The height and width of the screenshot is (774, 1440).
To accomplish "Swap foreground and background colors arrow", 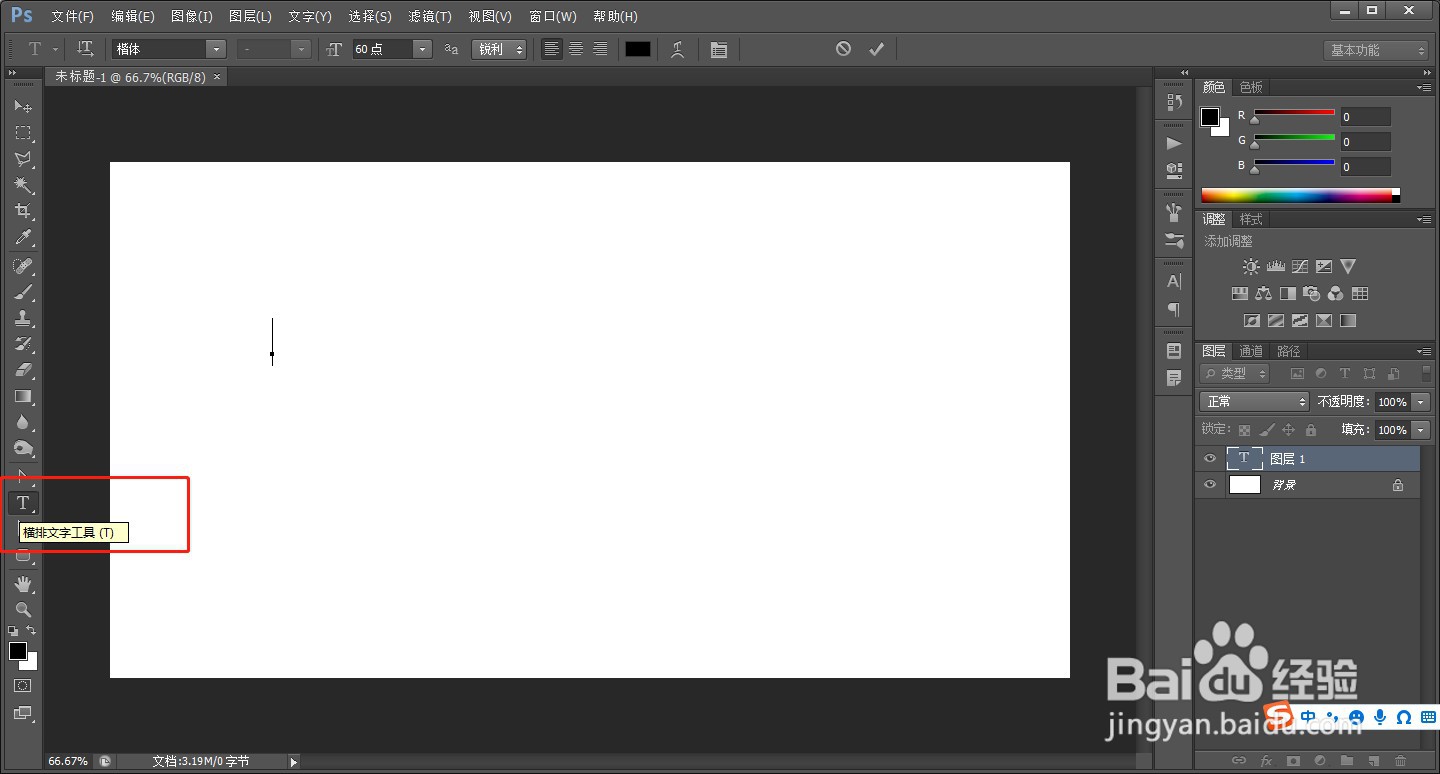I will tap(31, 630).
